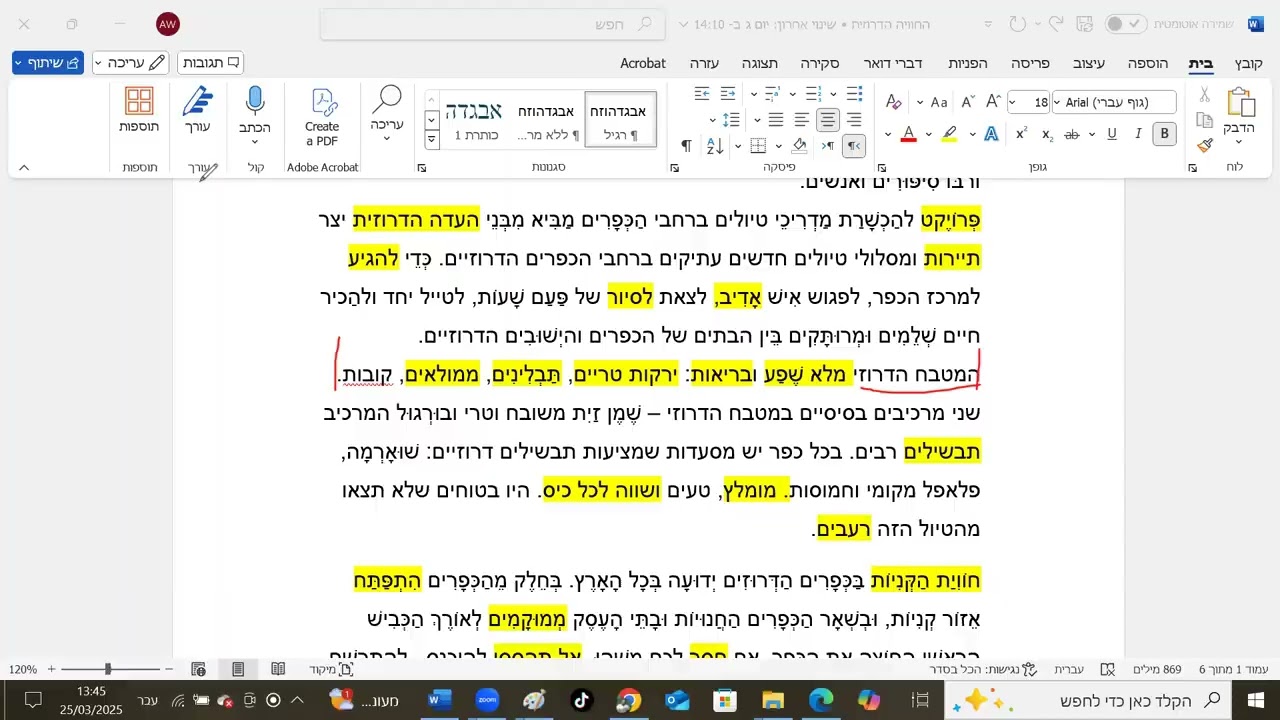
Task: Toggle Show/Hide paragraph marks
Action: 686,146
